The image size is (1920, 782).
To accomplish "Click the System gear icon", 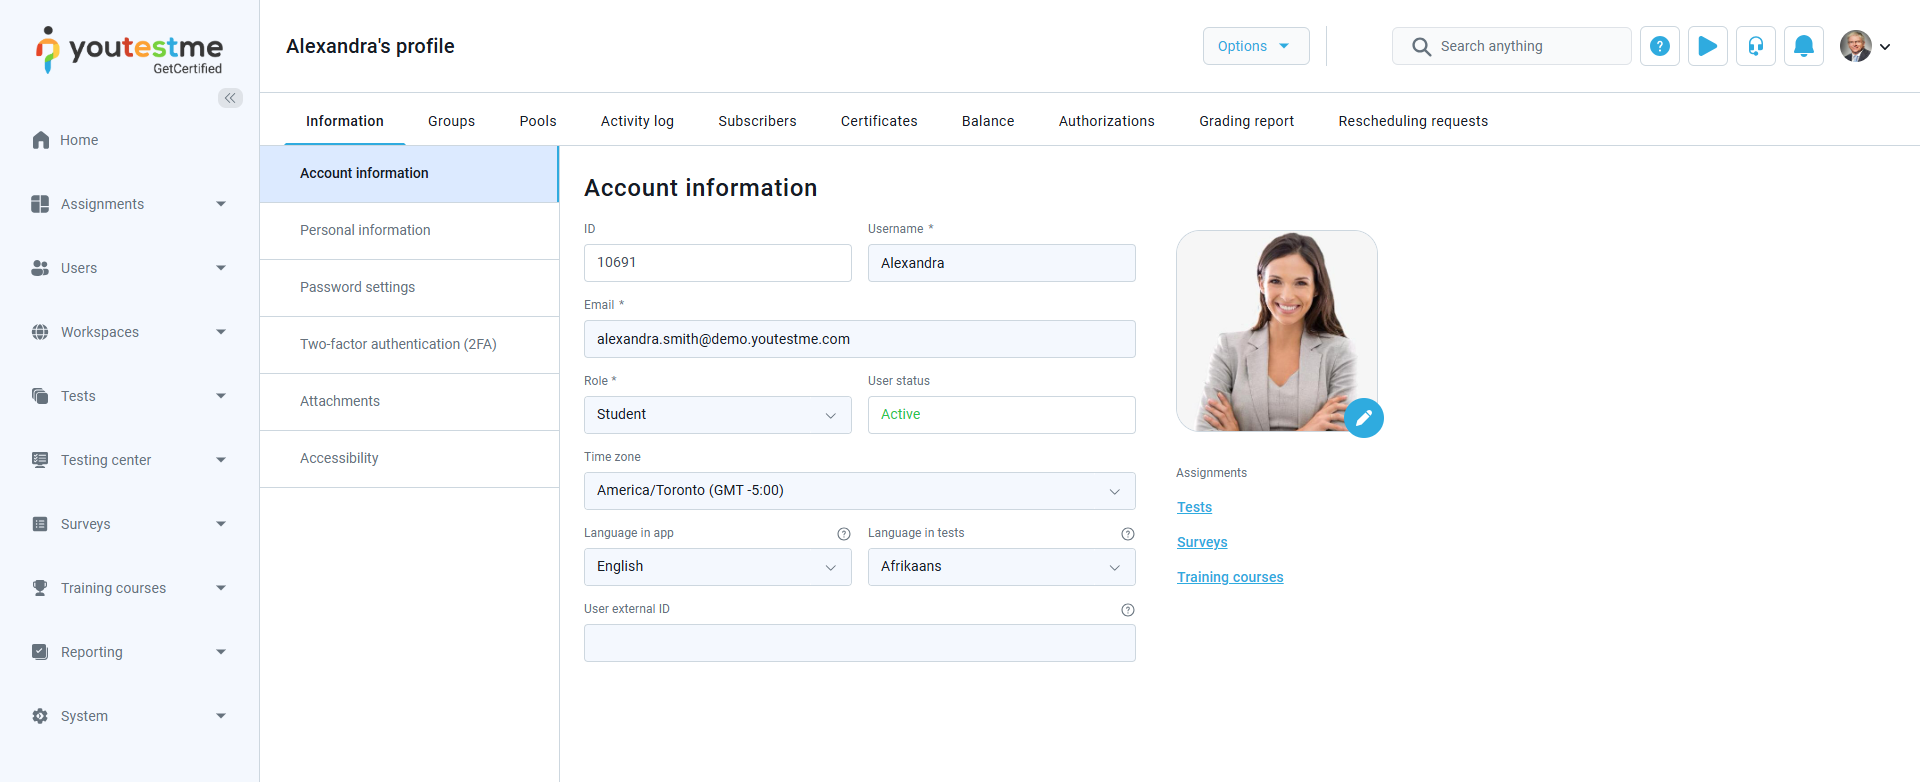I will pyautogui.click(x=40, y=716).
